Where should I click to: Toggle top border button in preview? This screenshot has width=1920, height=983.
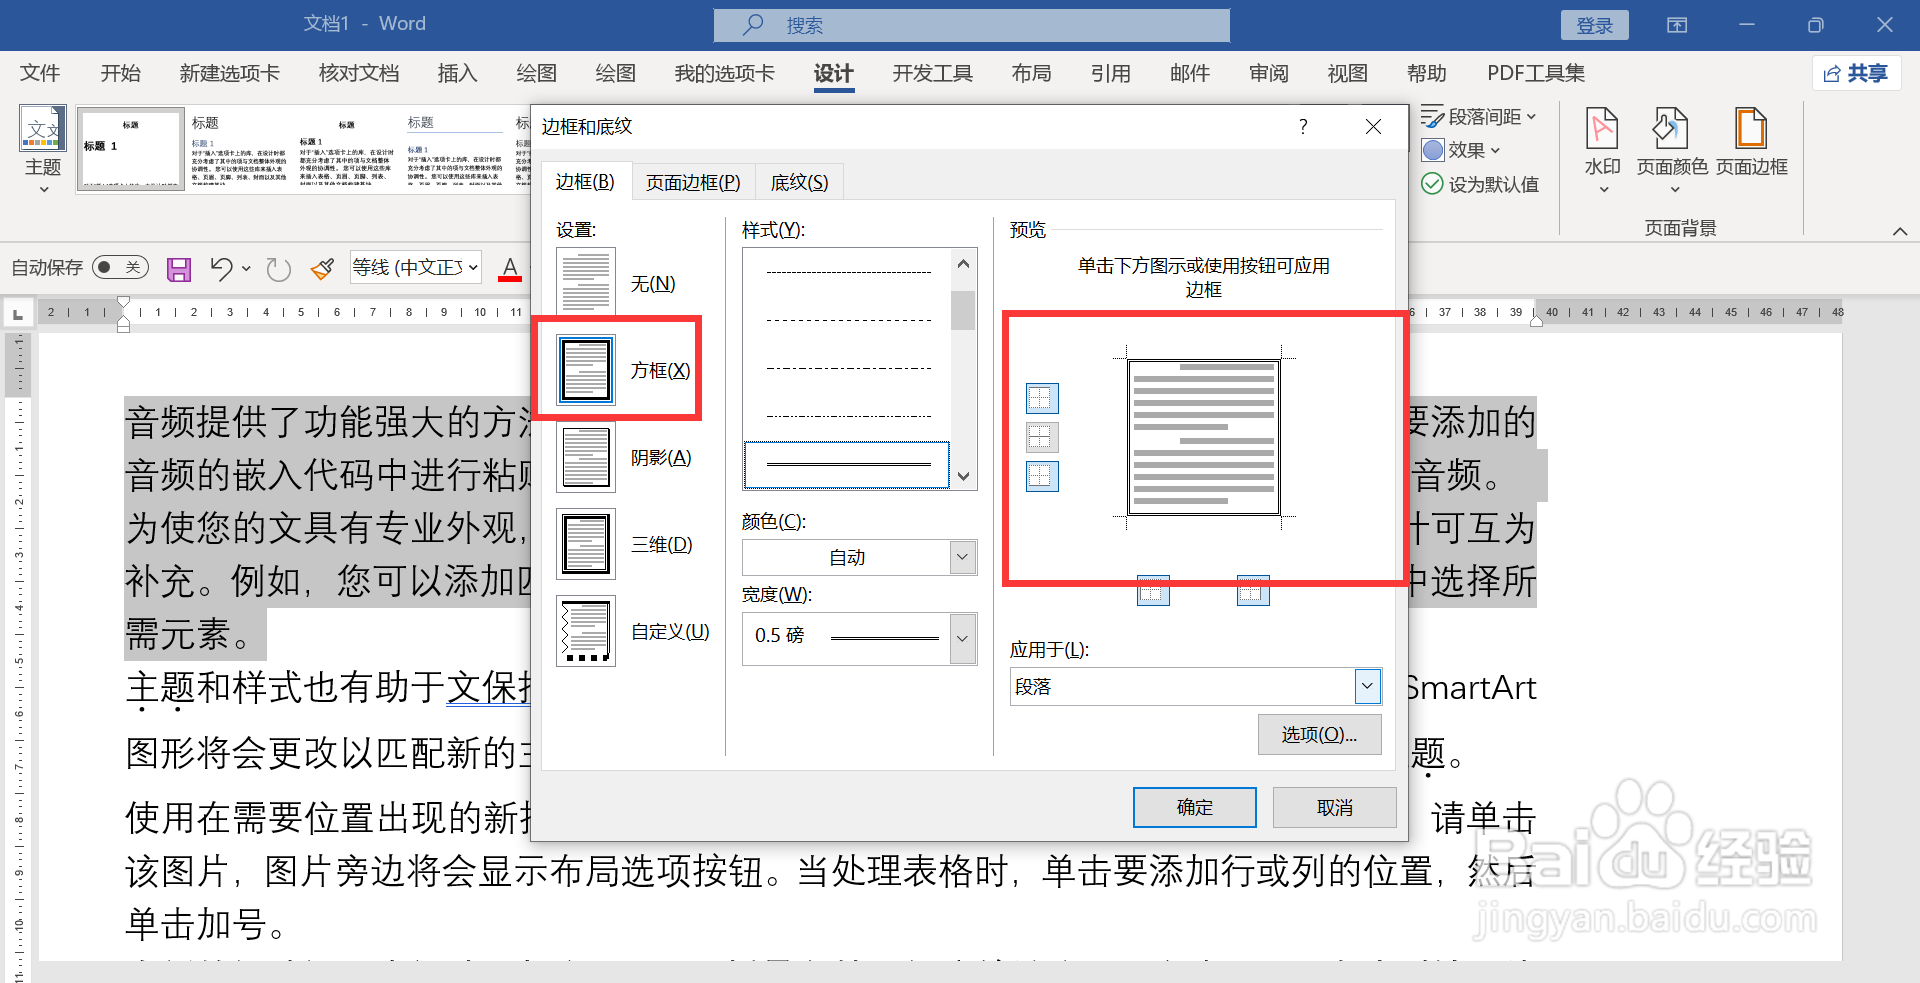click(1042, 398)
